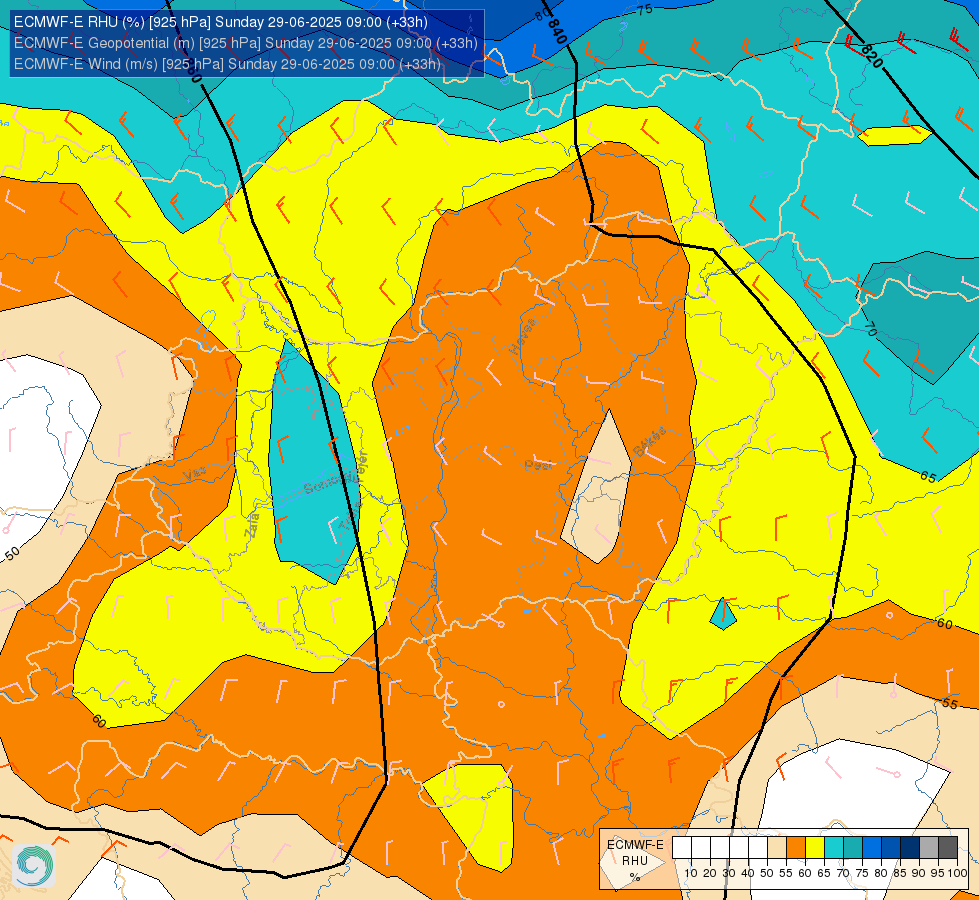The image size is (979, 900).
Task: Click the legend tick value 90
Action: point(919,873)
